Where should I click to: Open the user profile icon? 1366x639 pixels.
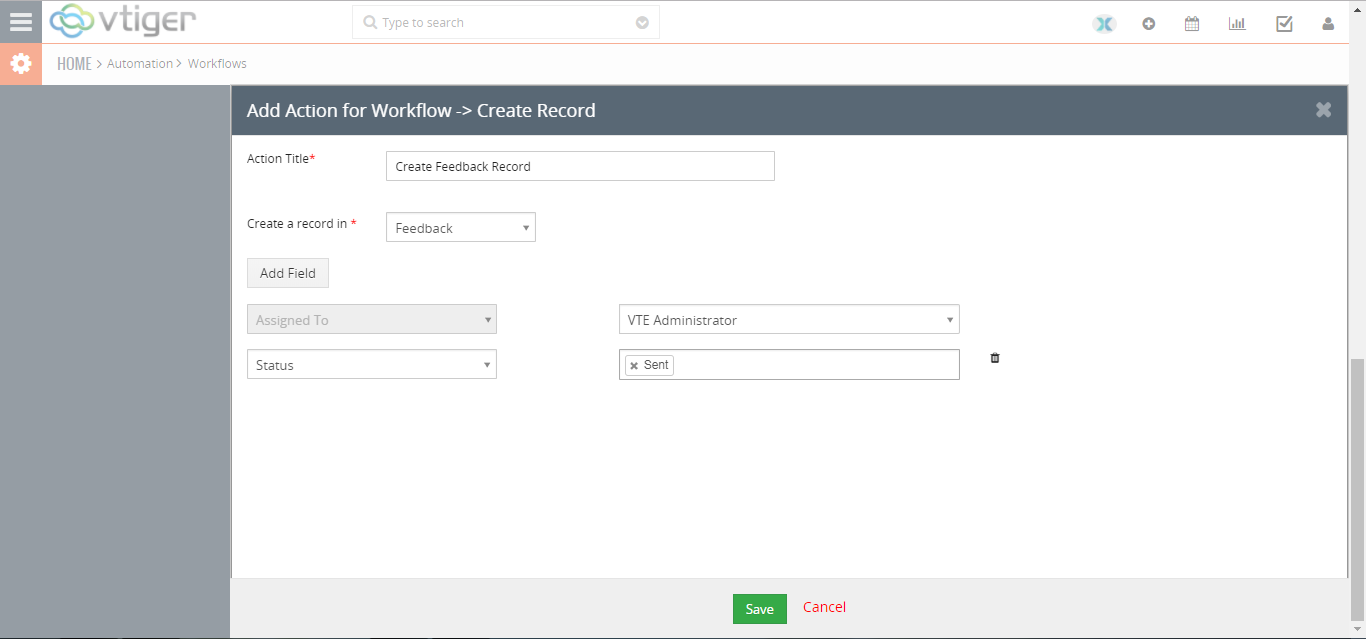pyautogui.click(x=1328, y=24)
